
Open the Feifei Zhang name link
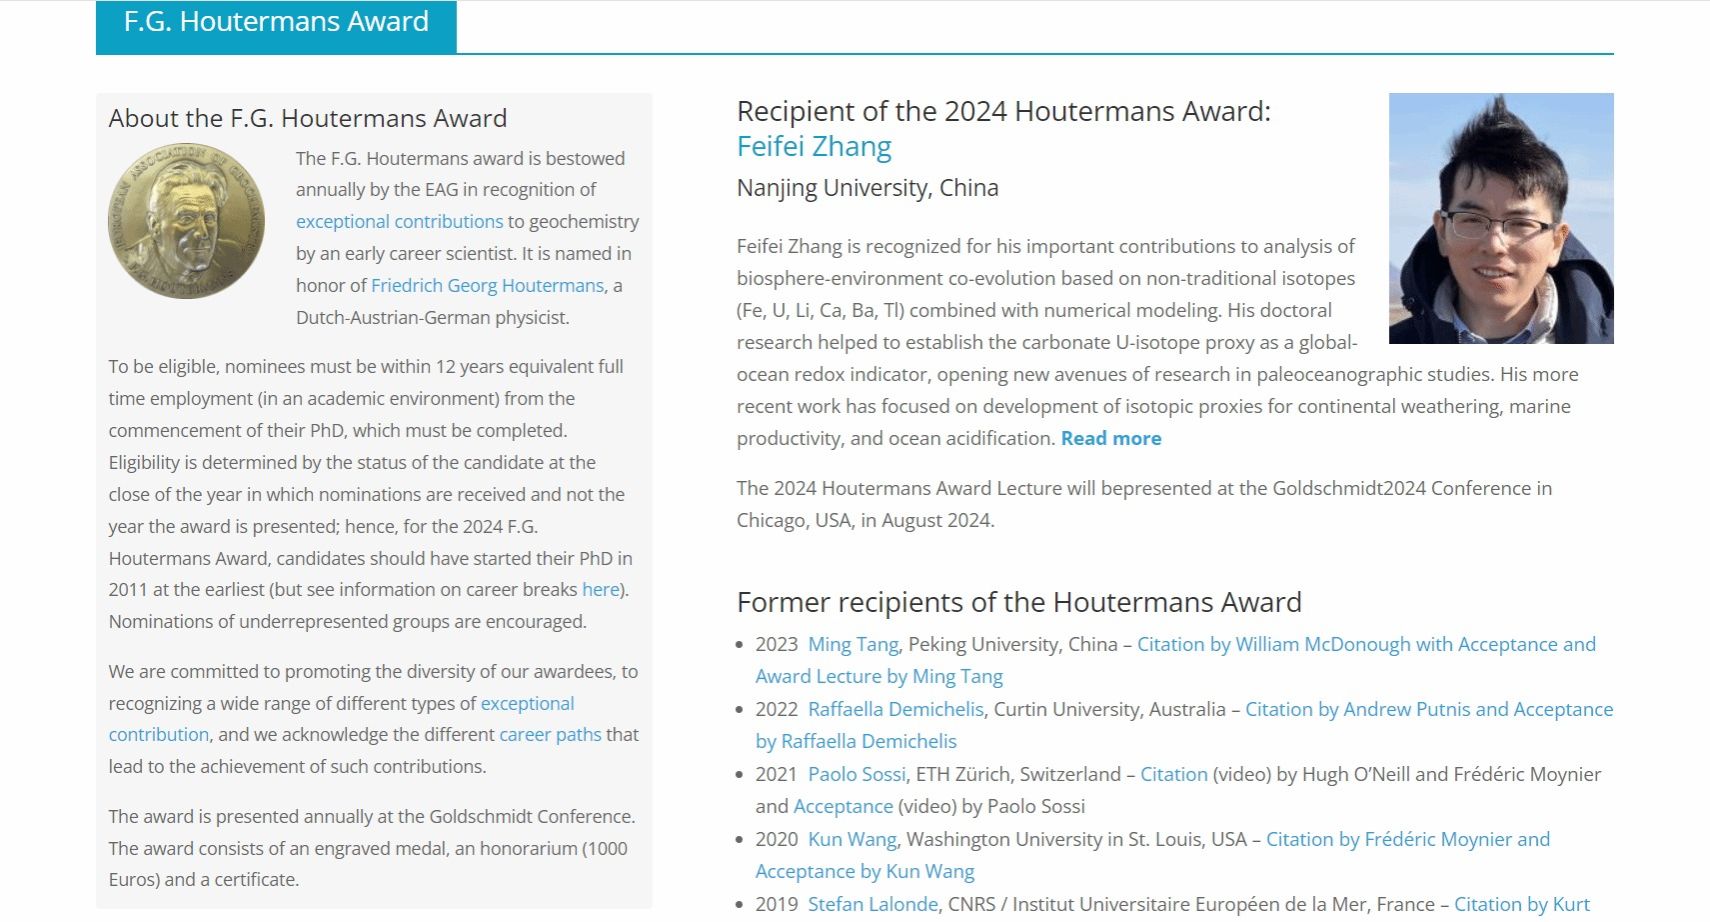pos(813,147)
